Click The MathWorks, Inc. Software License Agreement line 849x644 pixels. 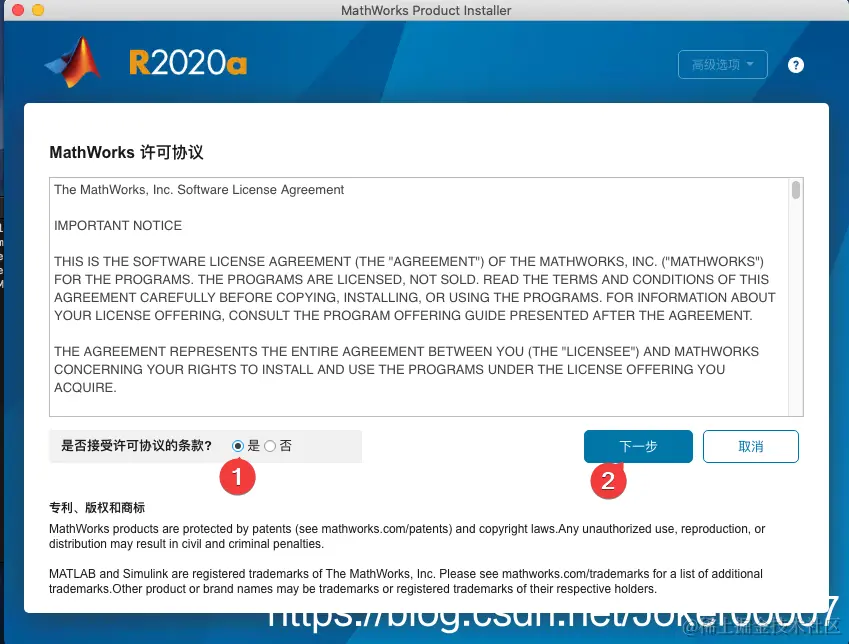(199, 190)
